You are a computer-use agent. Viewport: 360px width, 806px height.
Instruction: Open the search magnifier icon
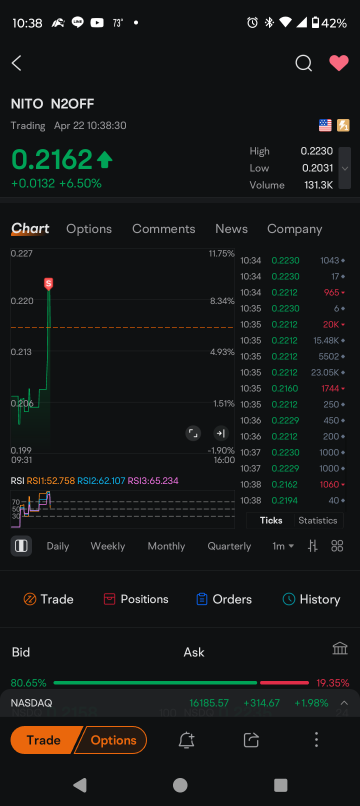click(x=303, y=63)
